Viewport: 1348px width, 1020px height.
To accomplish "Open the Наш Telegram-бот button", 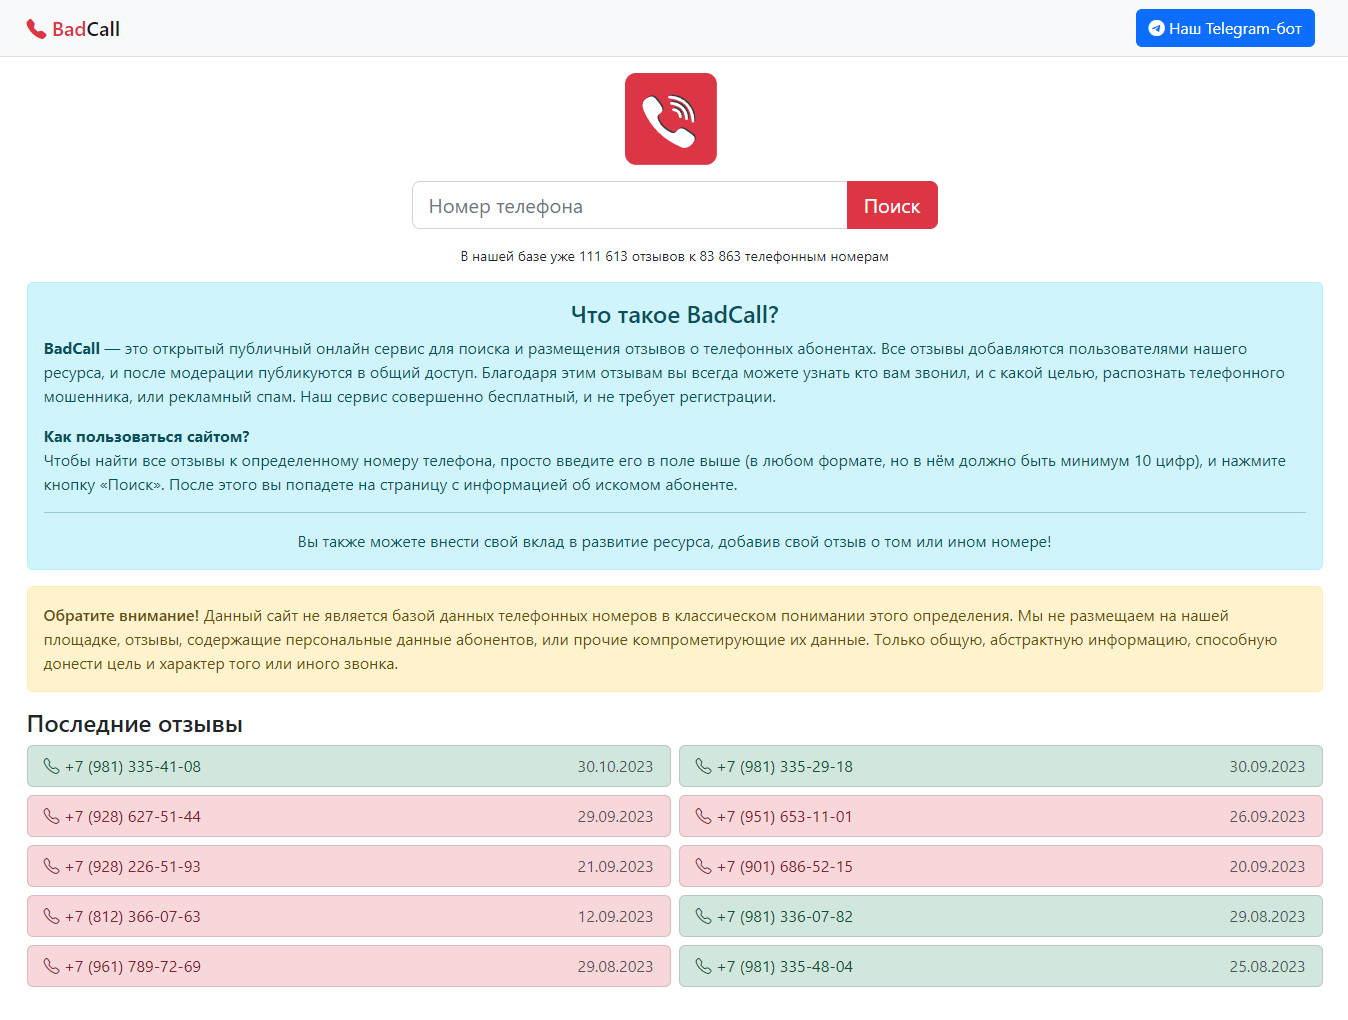I will [x=1225, y=28].
